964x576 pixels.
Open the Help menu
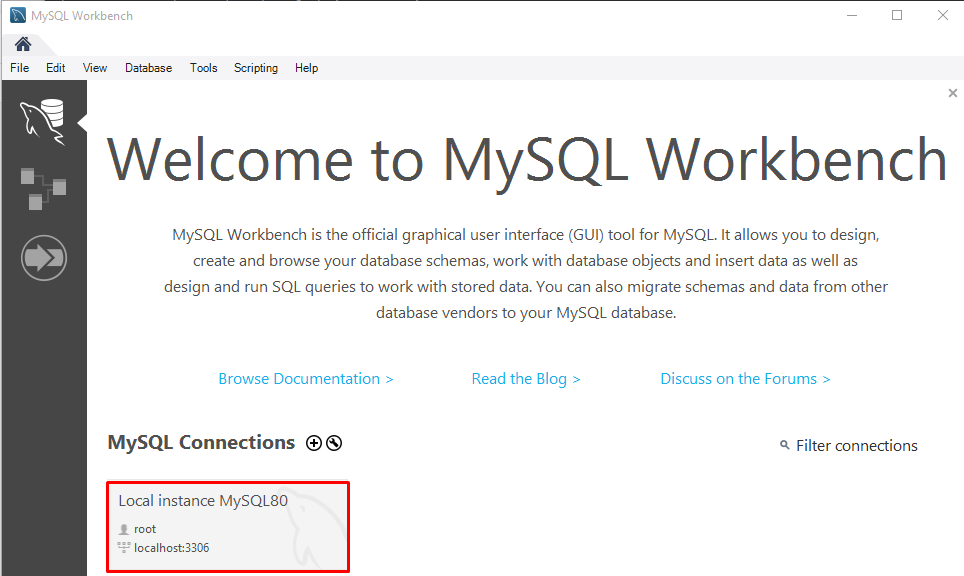tap(306, 68)
